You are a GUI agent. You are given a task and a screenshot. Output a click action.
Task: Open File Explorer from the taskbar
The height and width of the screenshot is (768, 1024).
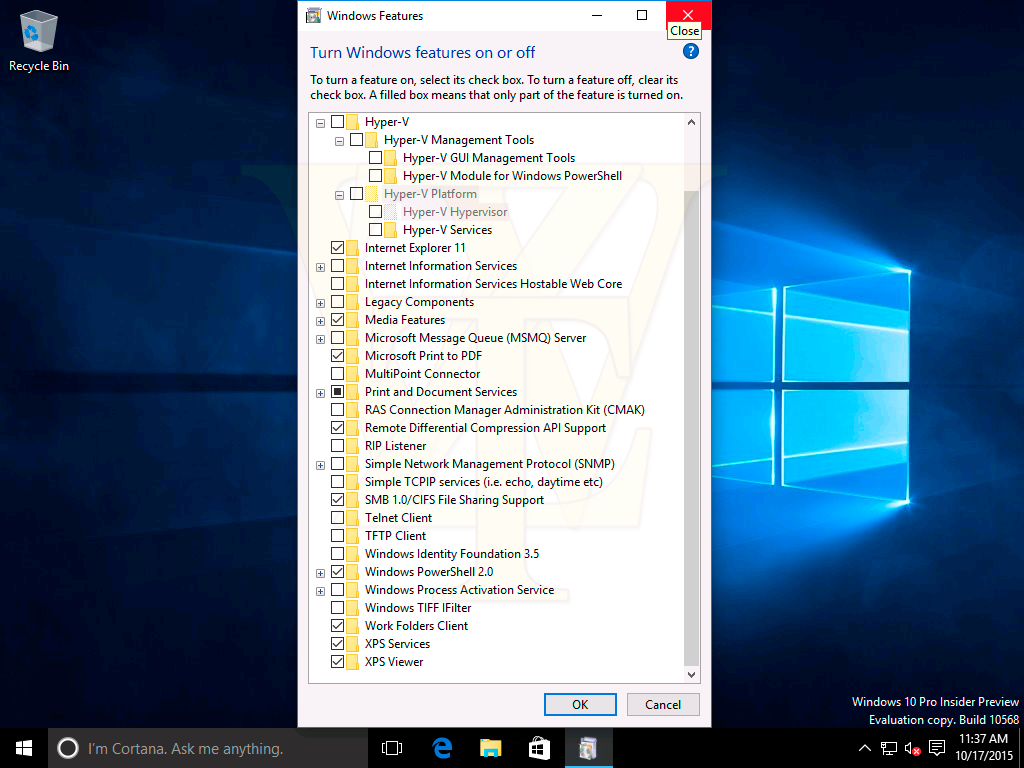pyautogui.click(x=490, y=747)
